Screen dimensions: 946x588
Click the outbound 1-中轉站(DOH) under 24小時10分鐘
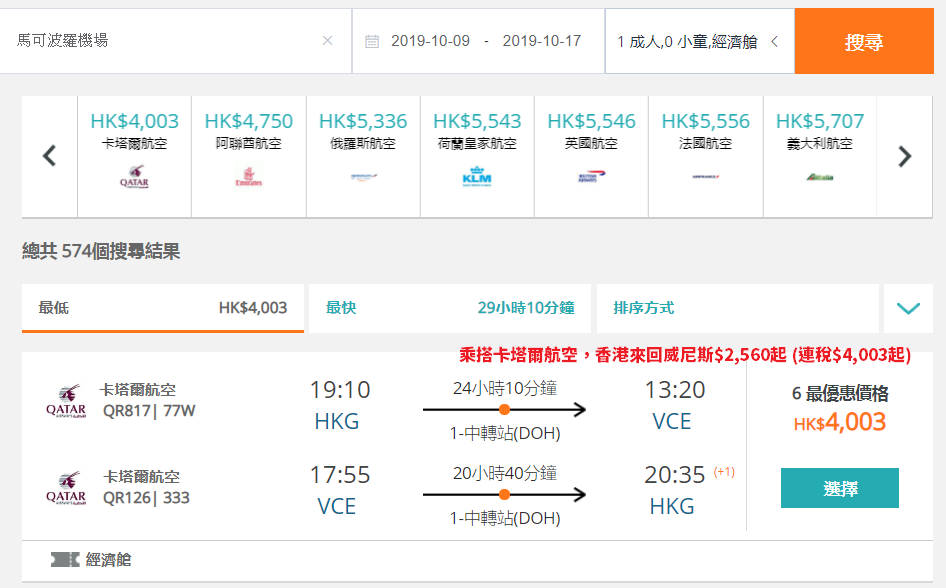pos(505,433)
